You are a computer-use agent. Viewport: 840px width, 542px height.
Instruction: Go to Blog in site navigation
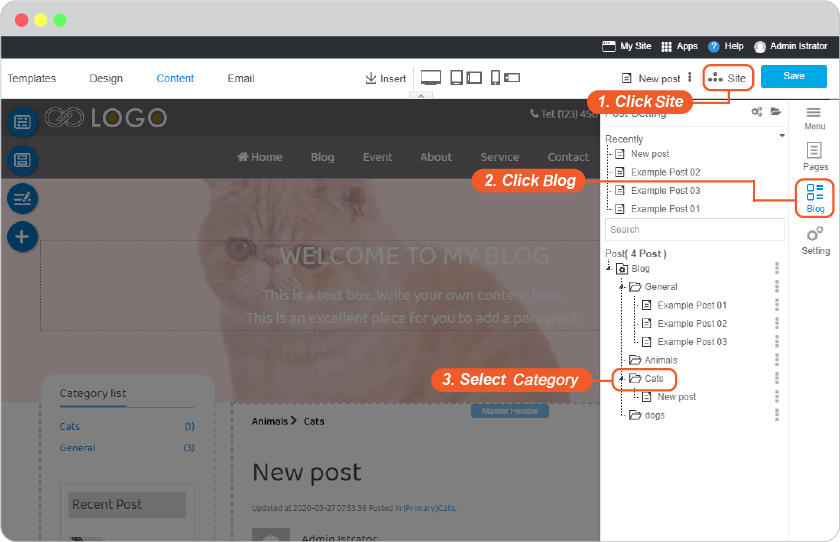tap(322, 157)
